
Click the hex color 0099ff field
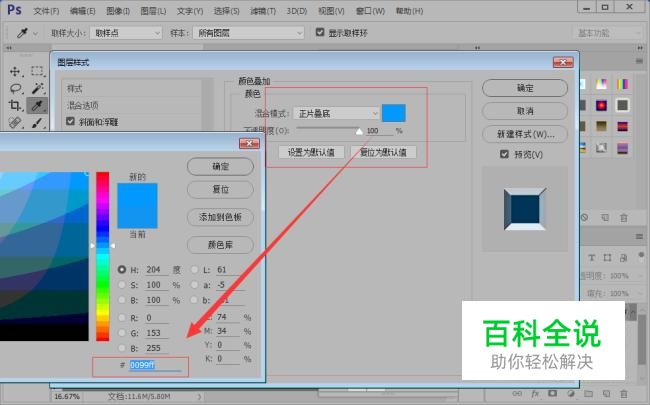coord(155,365)
